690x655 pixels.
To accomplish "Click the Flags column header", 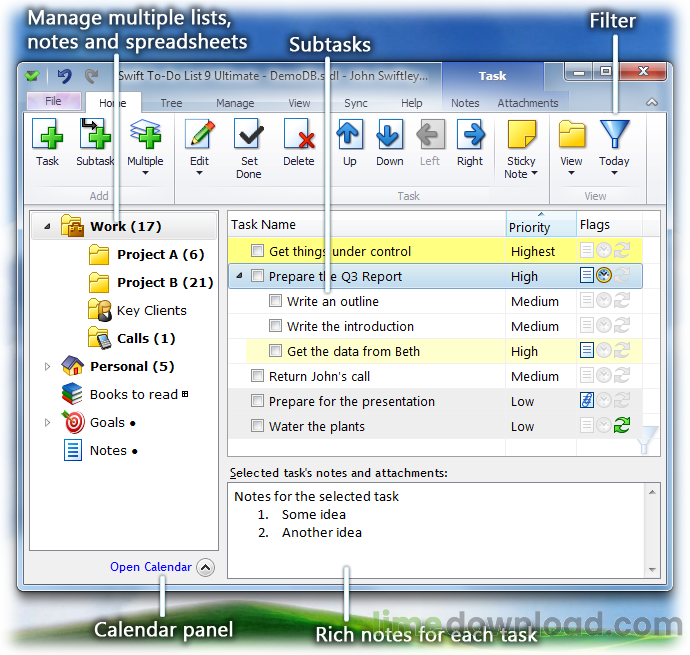I will click(609, 224).
